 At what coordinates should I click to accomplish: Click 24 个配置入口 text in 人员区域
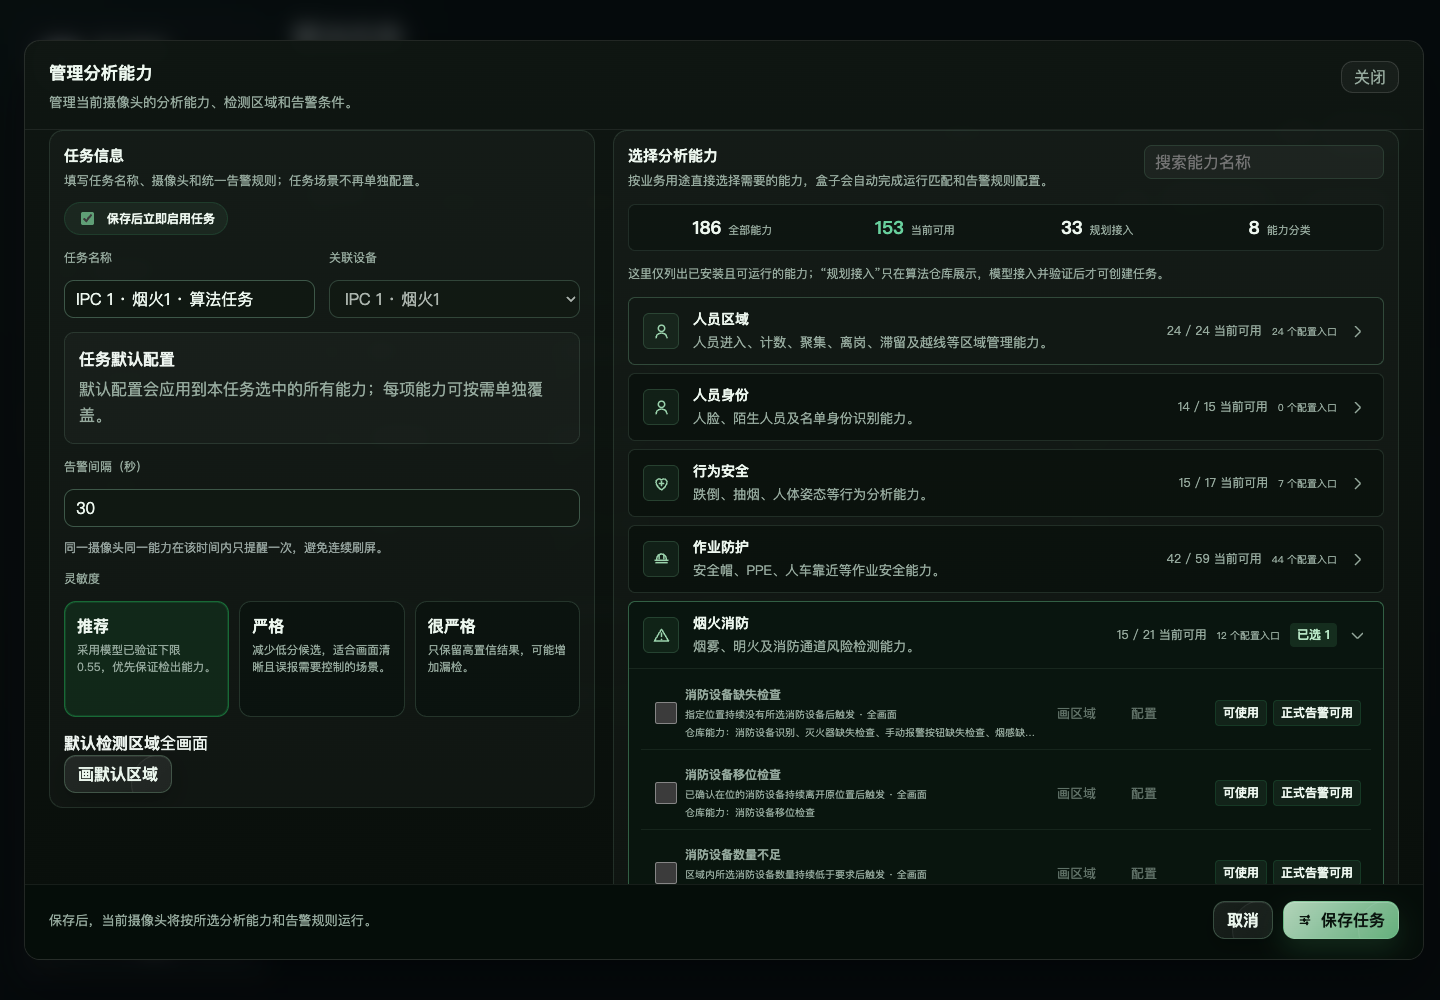[1304, 331]
